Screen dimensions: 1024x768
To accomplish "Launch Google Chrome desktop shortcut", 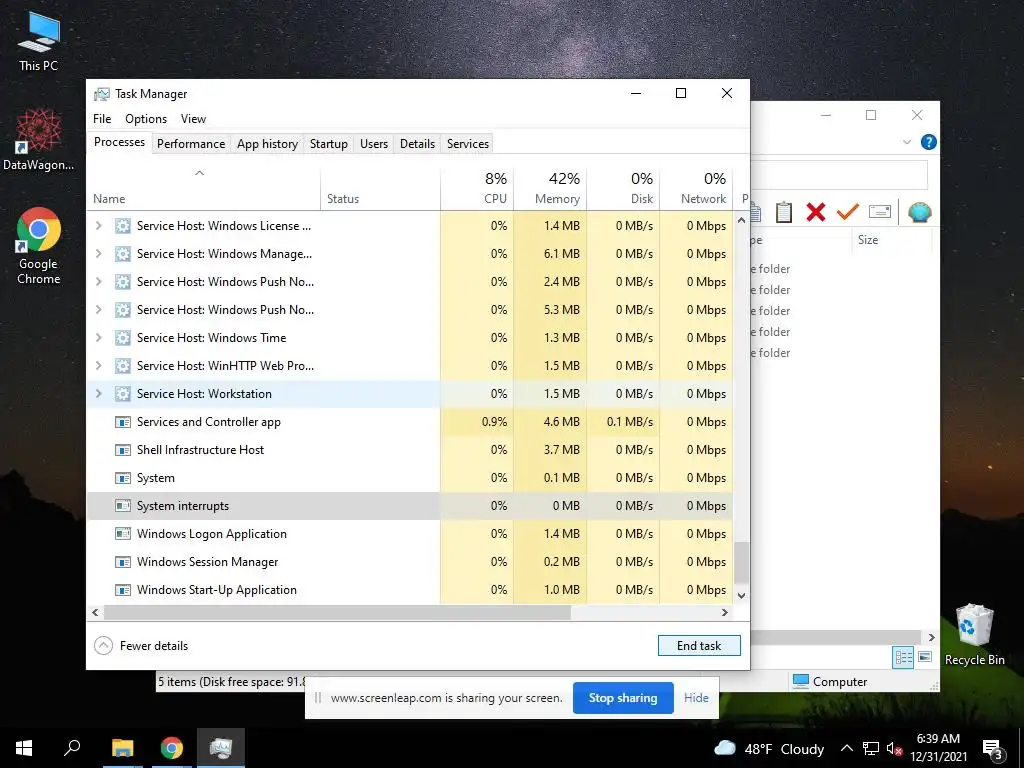I will pos(39,246).
